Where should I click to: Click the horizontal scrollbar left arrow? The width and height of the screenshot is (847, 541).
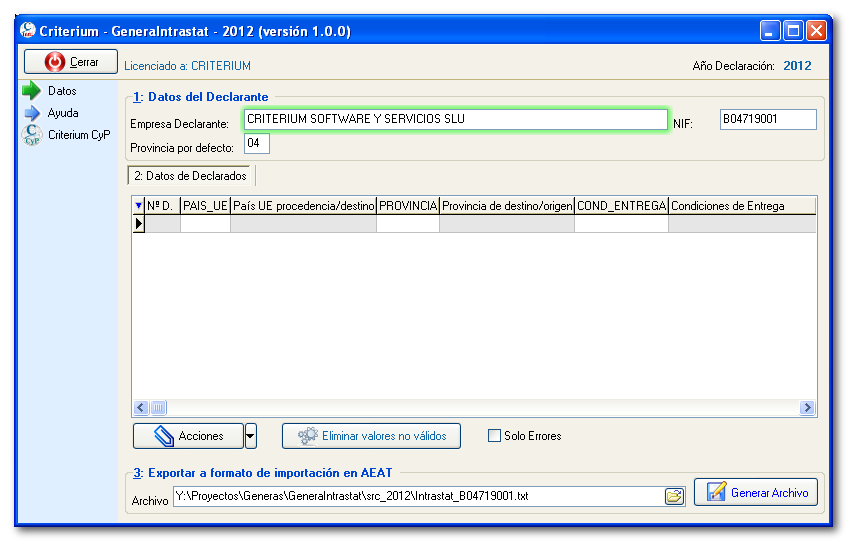[141, 408]
